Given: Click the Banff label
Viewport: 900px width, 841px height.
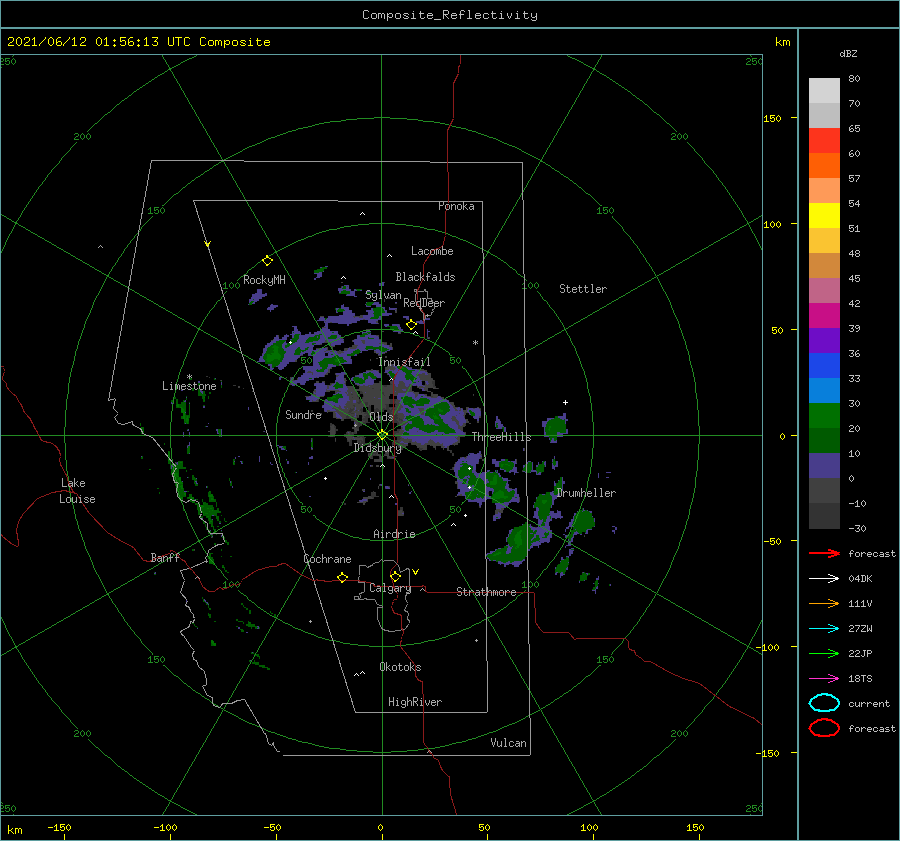Looking at the screenshot, I should click(x=165, y=557).
